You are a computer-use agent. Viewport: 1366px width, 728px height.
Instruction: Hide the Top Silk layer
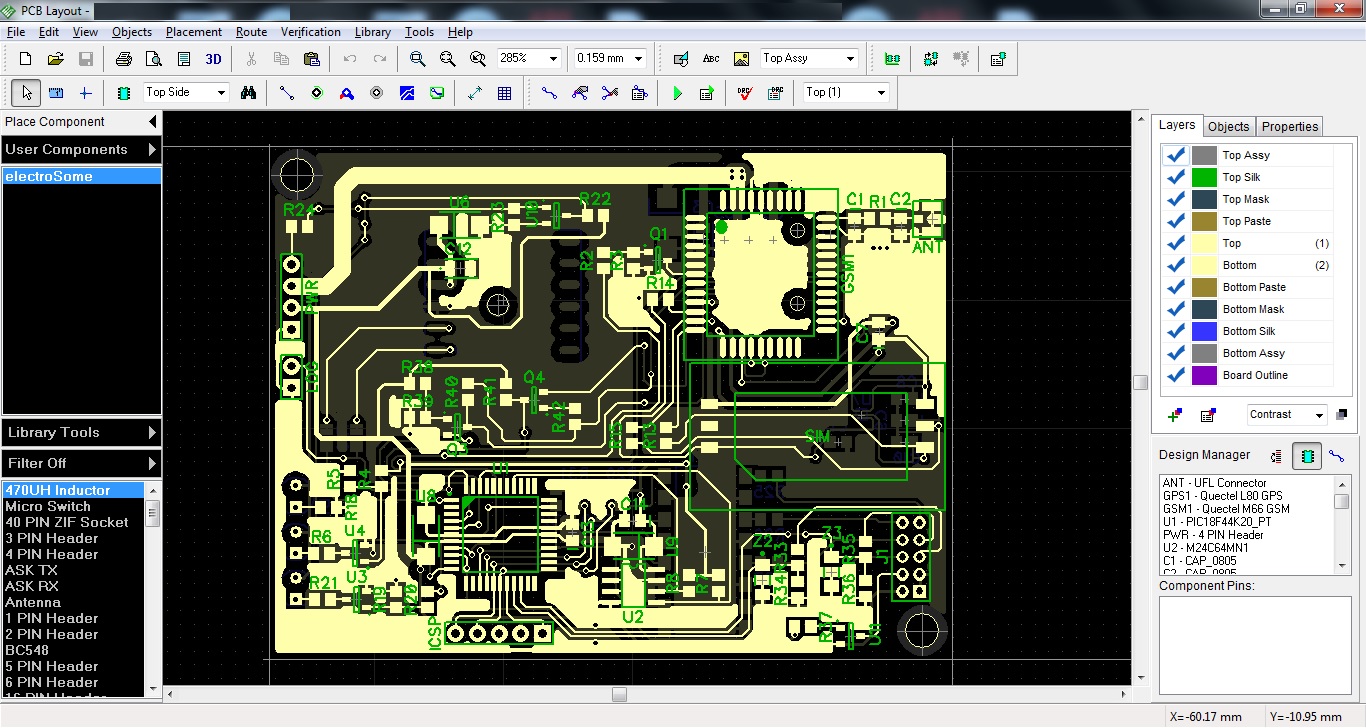[1175, 176]
